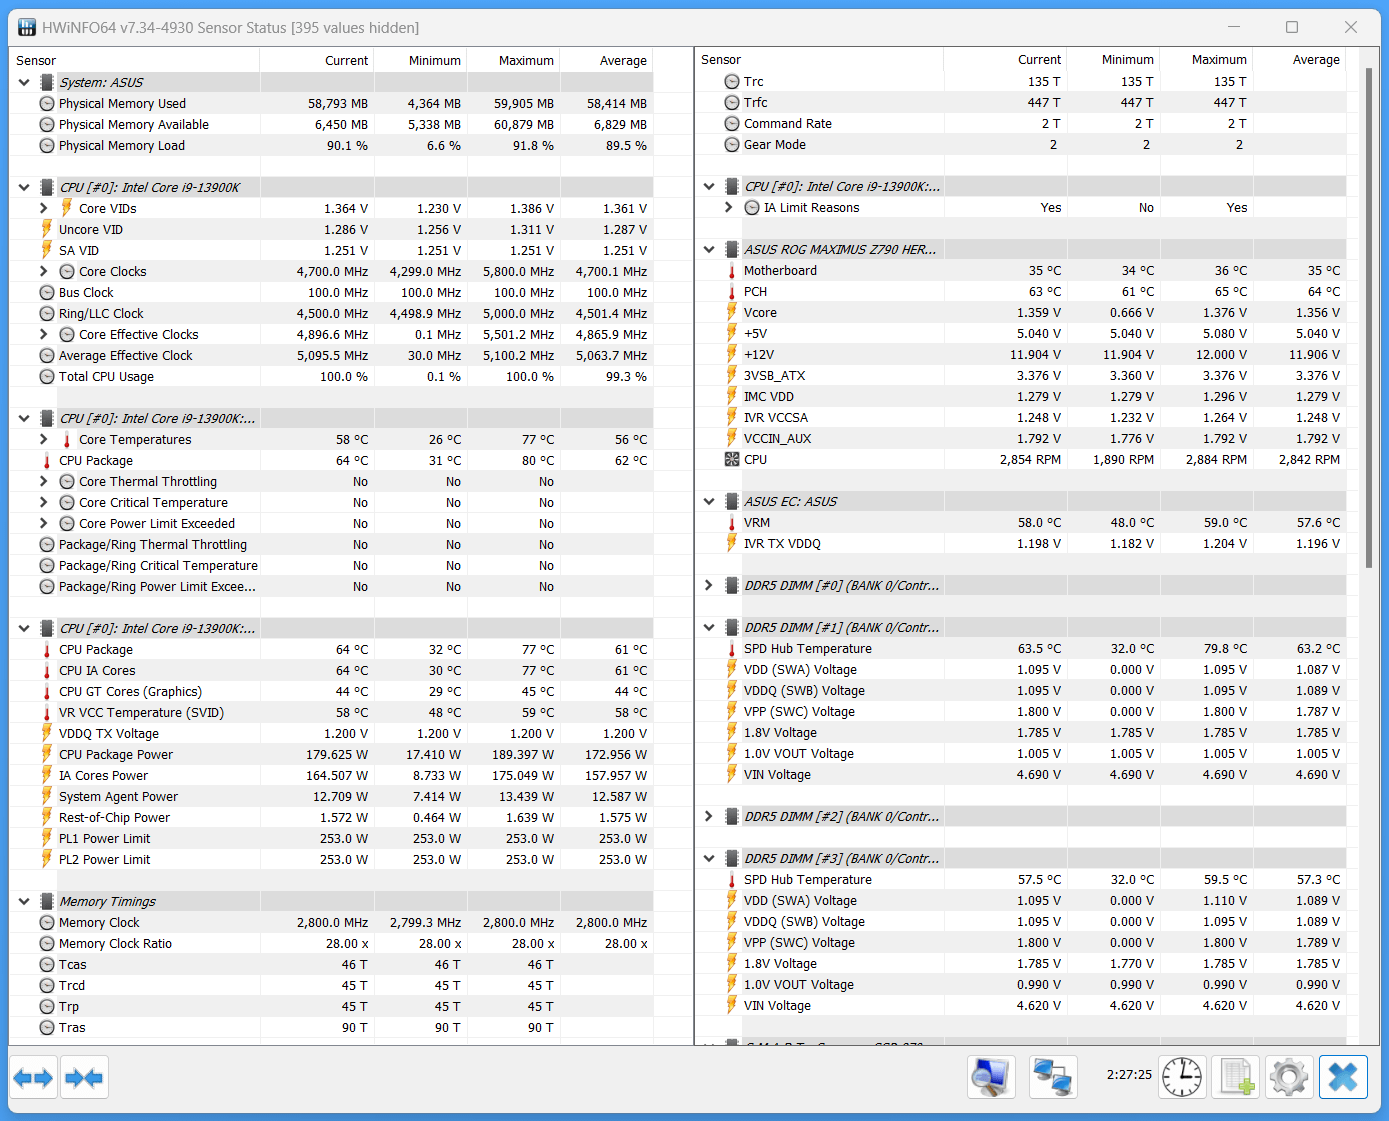Expand the Core Thermal Throttling row
The height and width of the screenshot is (1121, 1389).
pos(44,482)
